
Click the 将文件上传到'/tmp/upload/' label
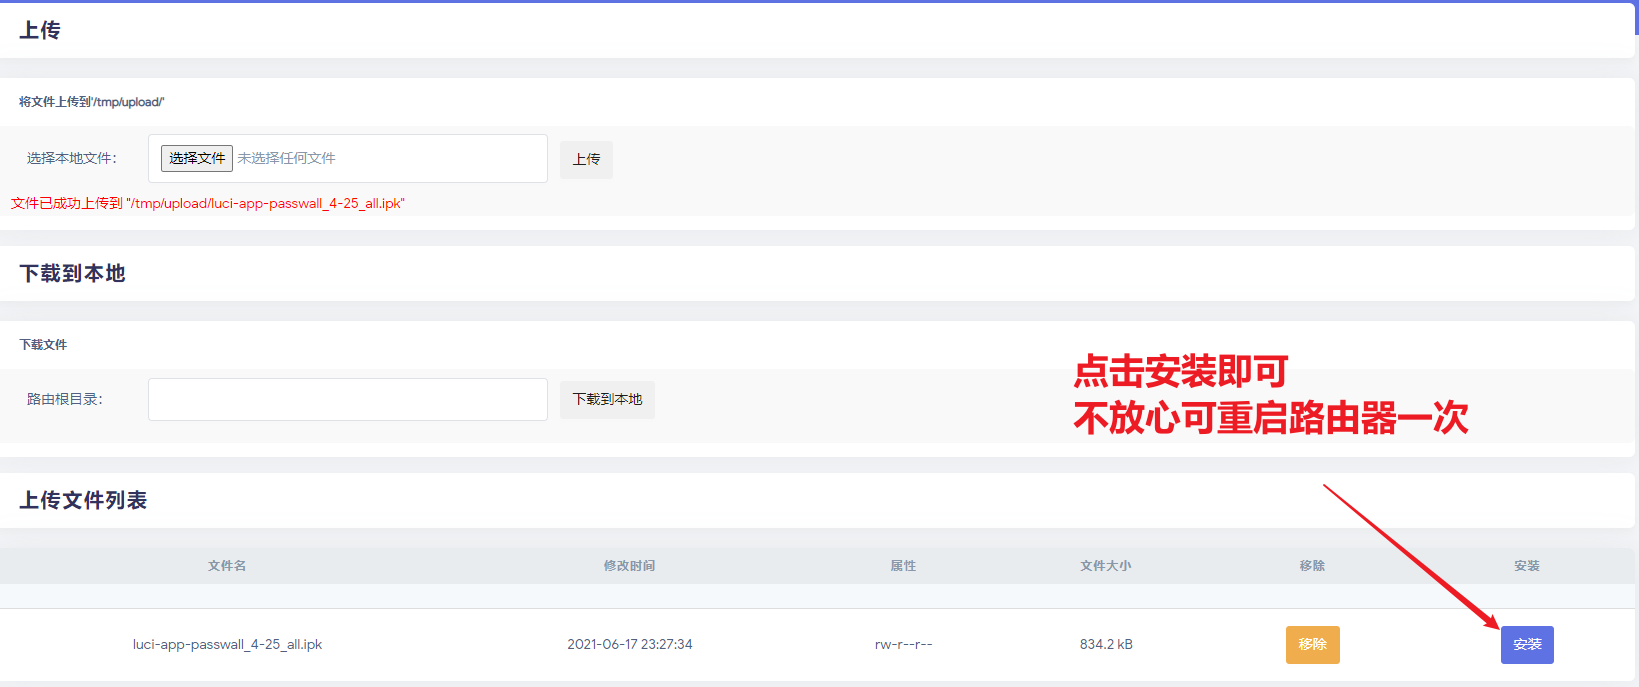(x=92, y=102)
